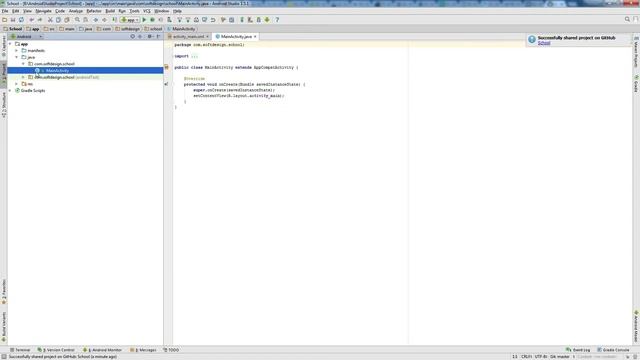
Task: Click the Save All toolbar icon
Action: click(13, 20)
